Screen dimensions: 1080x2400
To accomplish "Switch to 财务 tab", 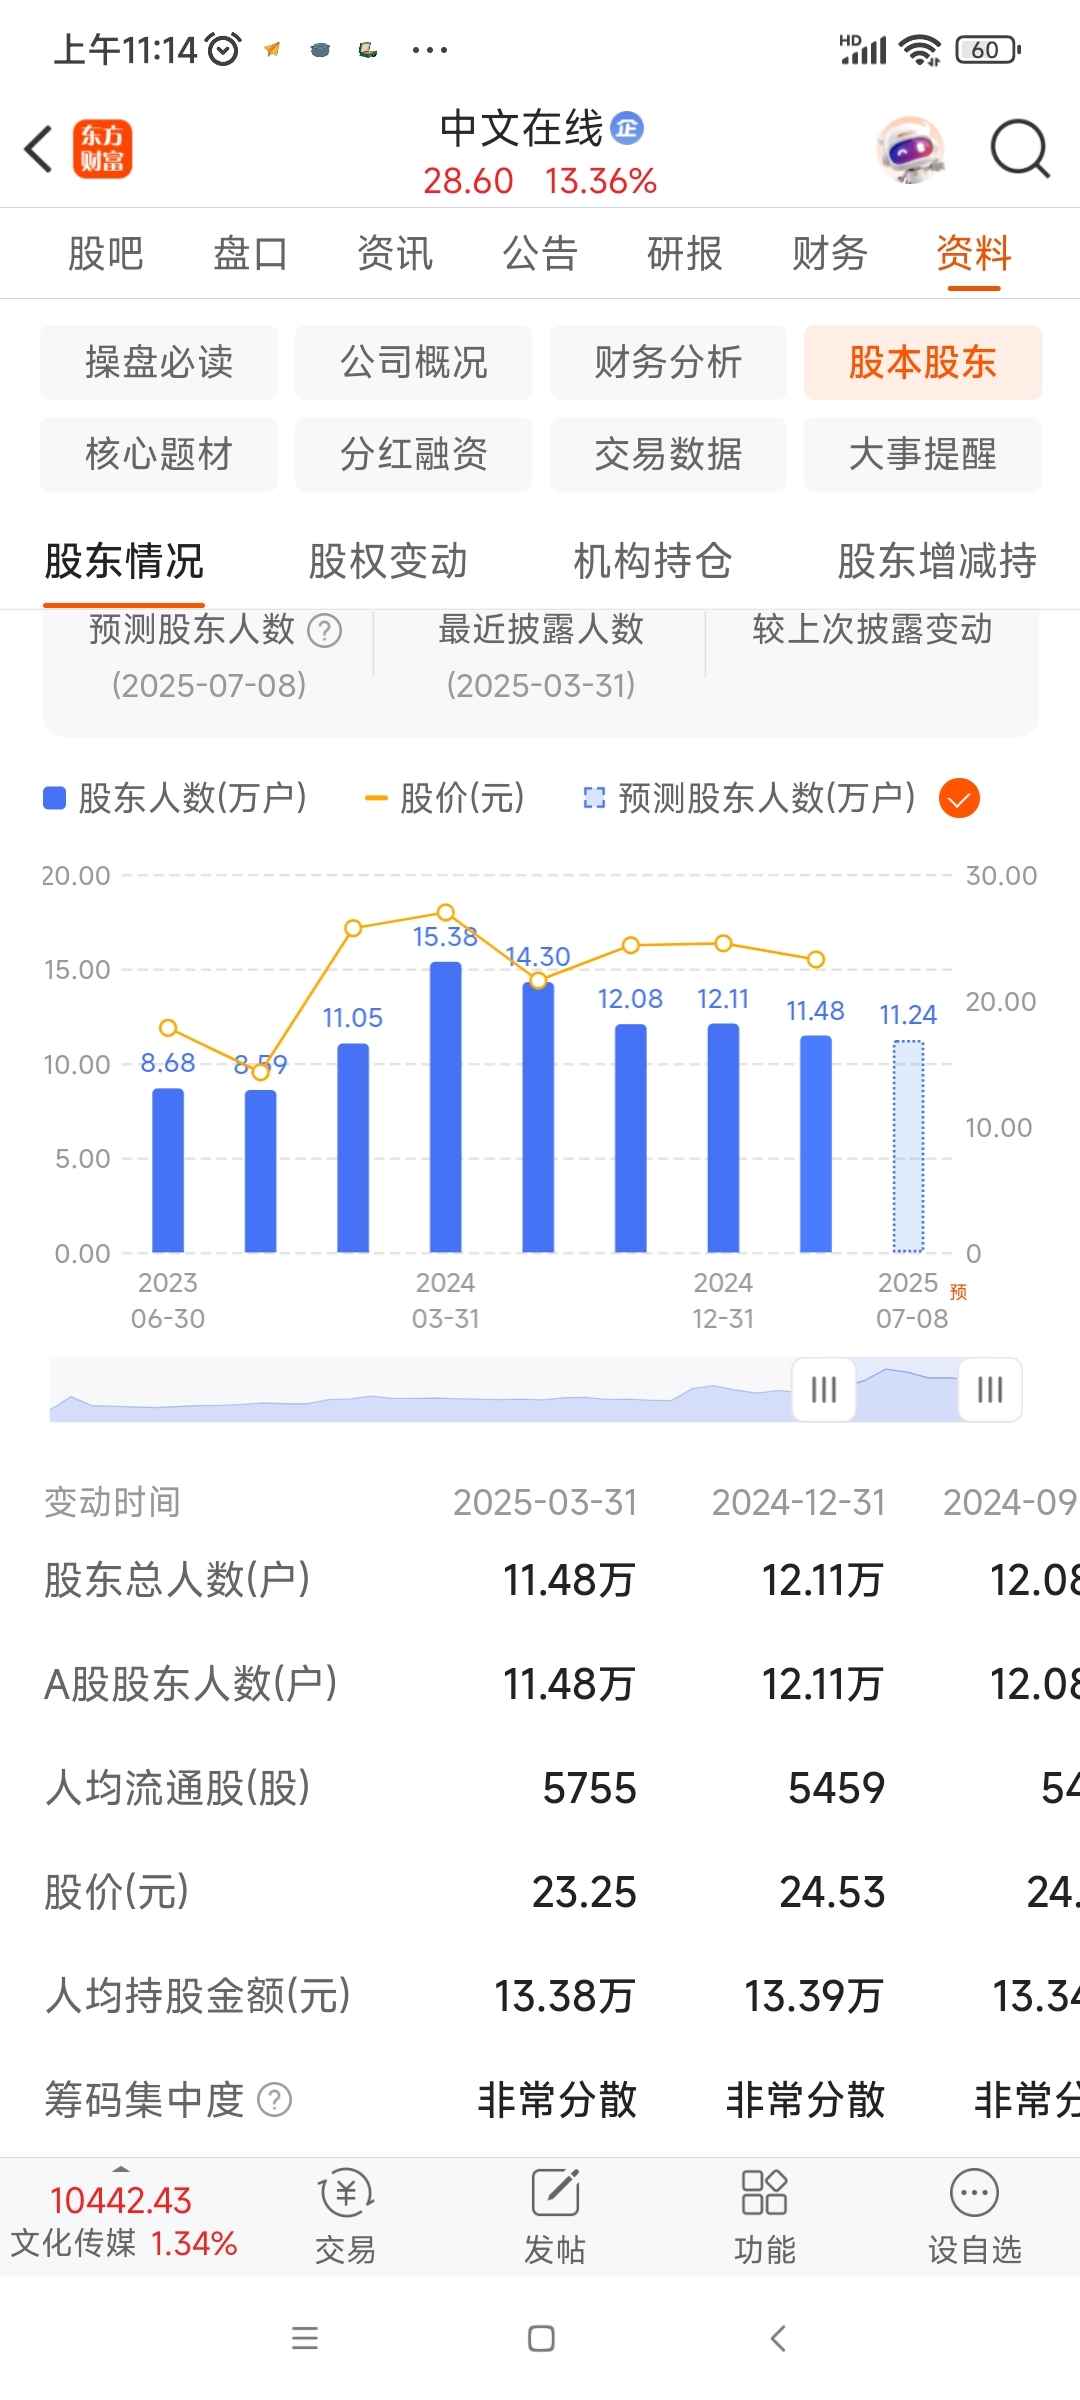I will point(830,253).
